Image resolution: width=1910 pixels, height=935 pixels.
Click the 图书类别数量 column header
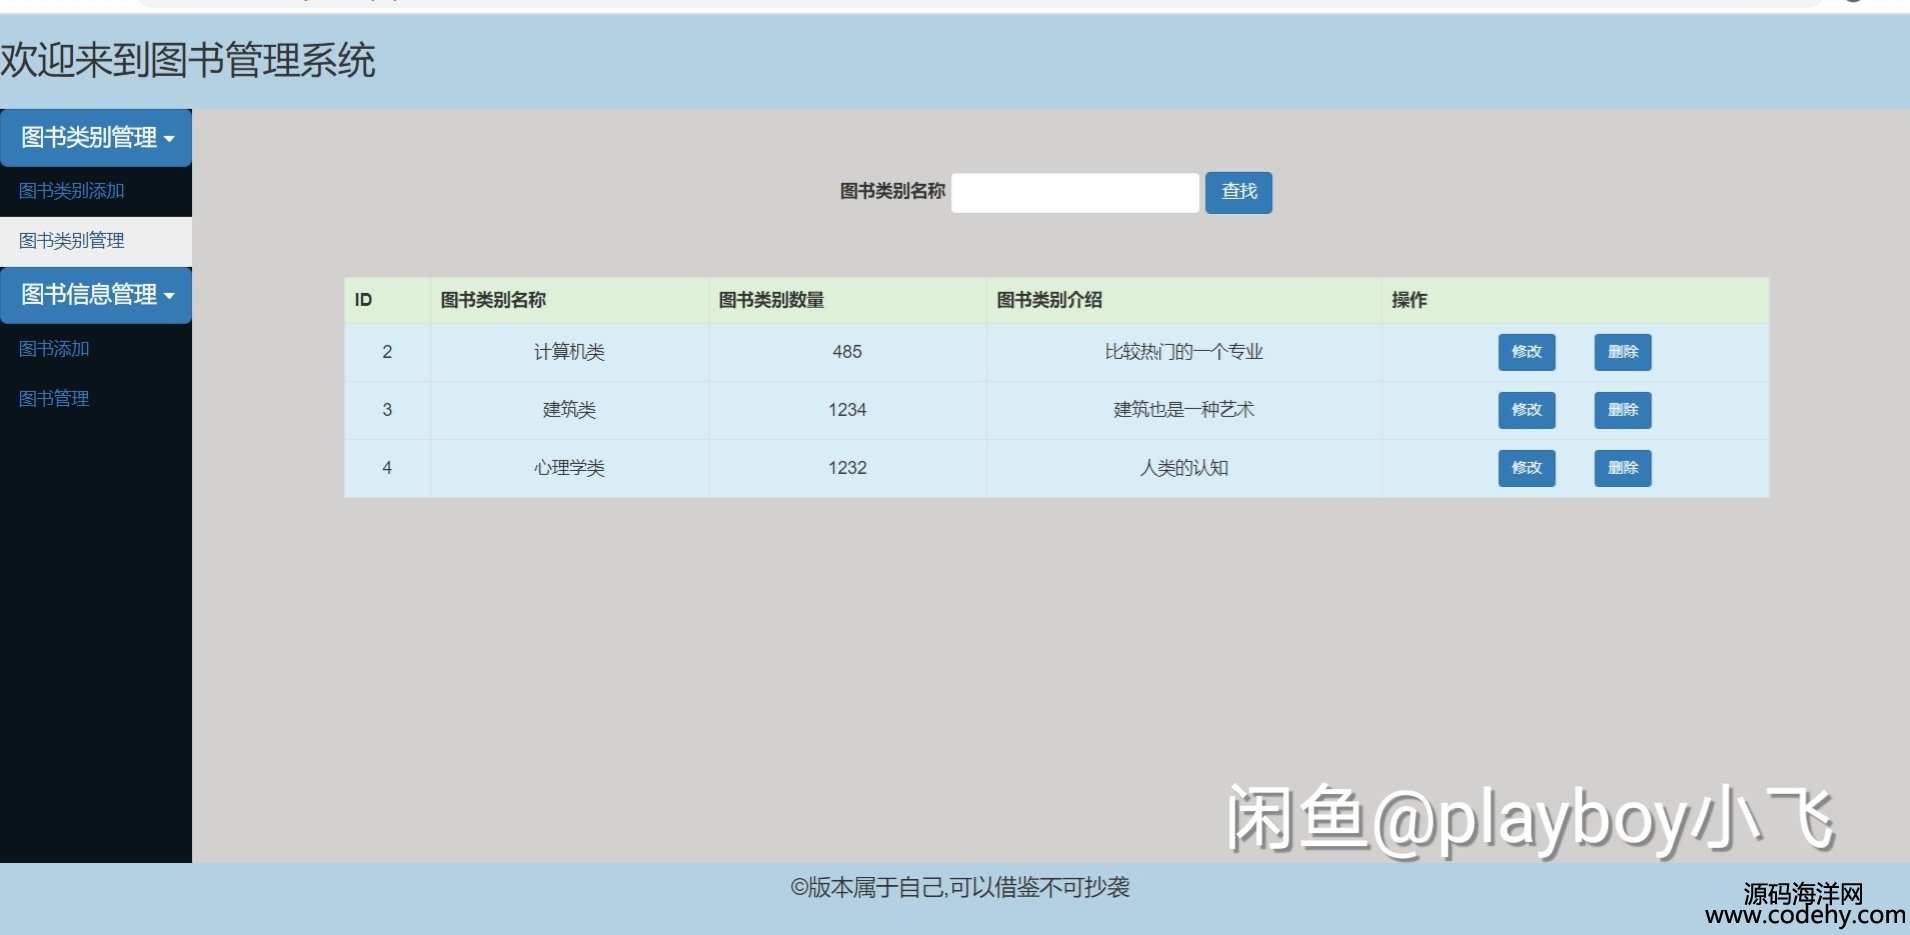pyautogui.click(x=847, y=300)
